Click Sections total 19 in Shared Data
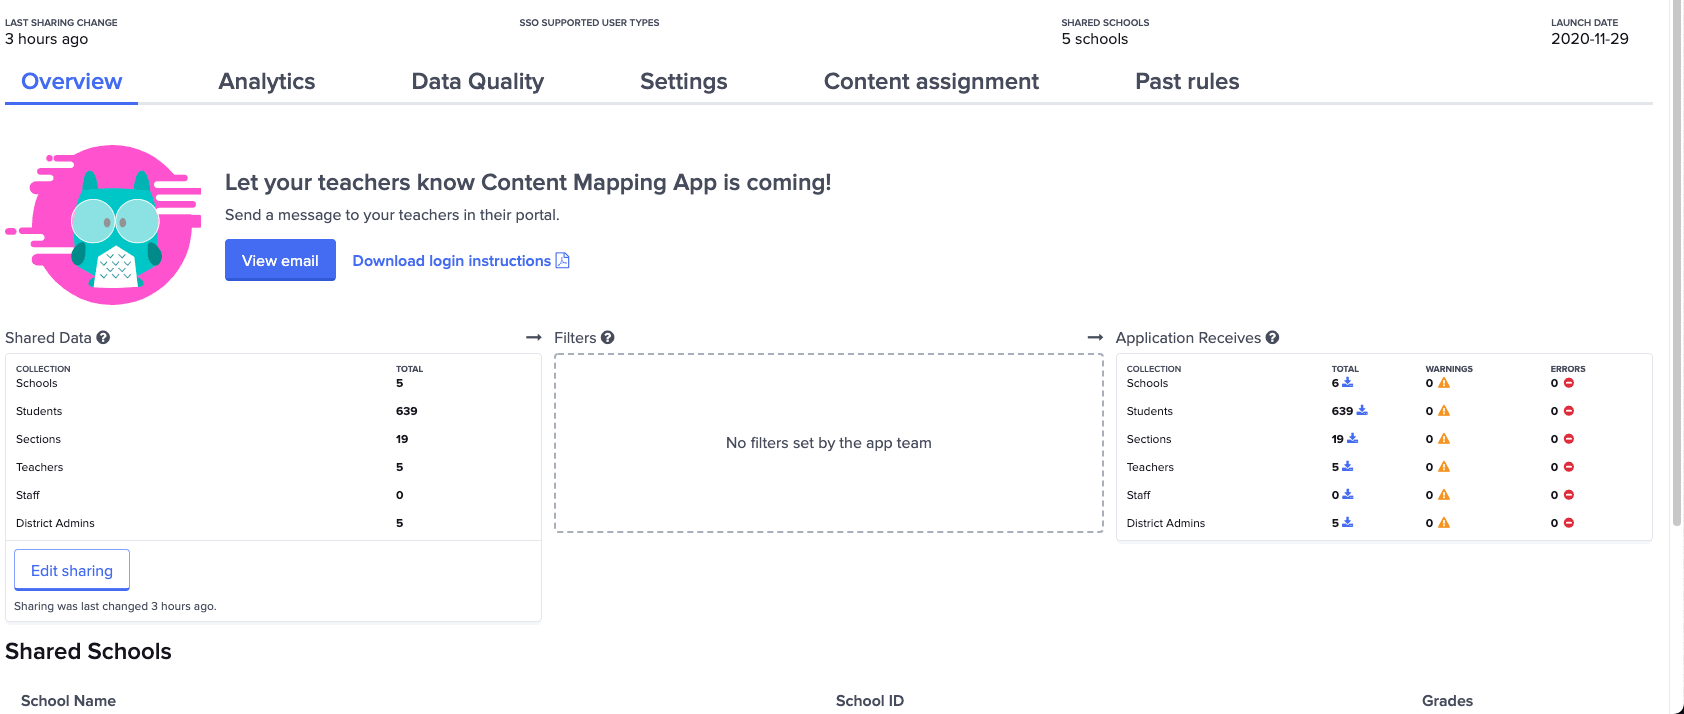This screenshot has height=714, width=1684. click(402, 439)
